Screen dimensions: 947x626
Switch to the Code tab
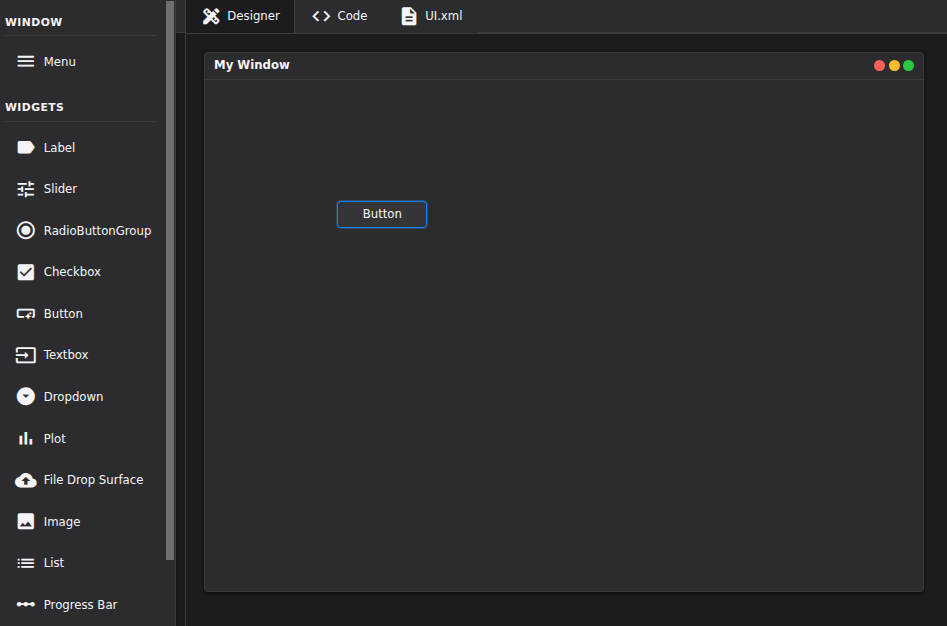click(x=339, y=15)
